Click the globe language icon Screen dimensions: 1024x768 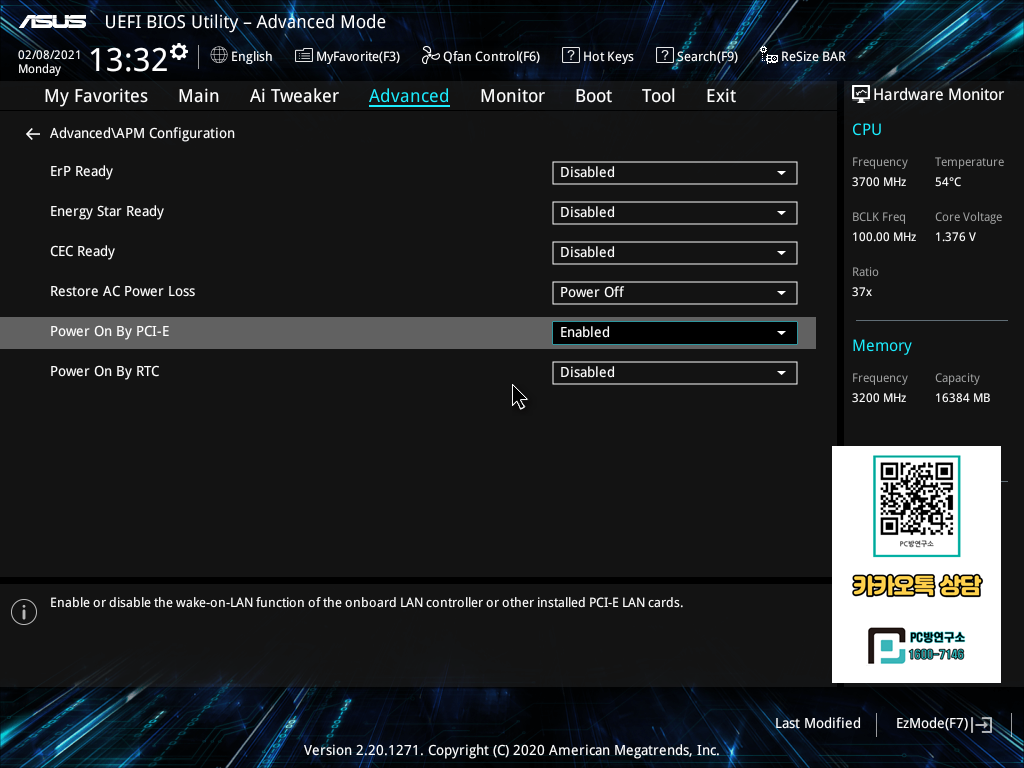[219, 56]
